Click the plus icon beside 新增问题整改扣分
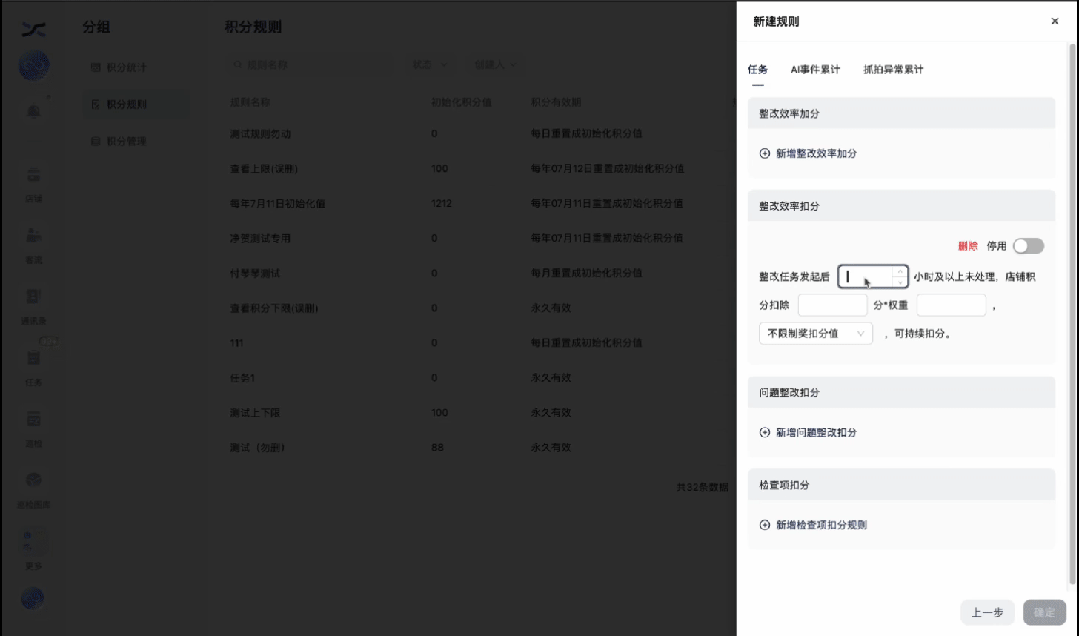1079x636 pixels. point(765,432)
